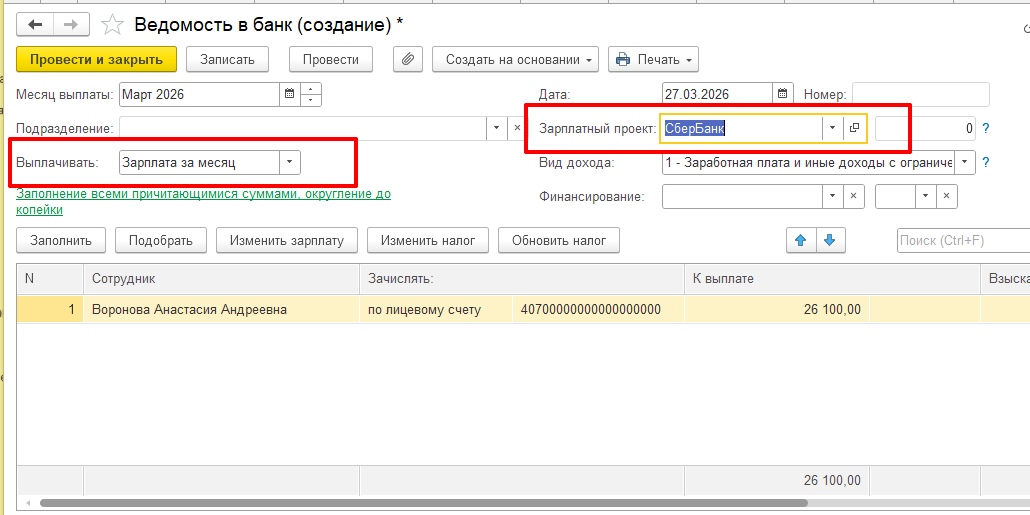Viewport: 1030px width, 515px height.
Task: Add document to favorites with star icon
Action: click(113, 24)
